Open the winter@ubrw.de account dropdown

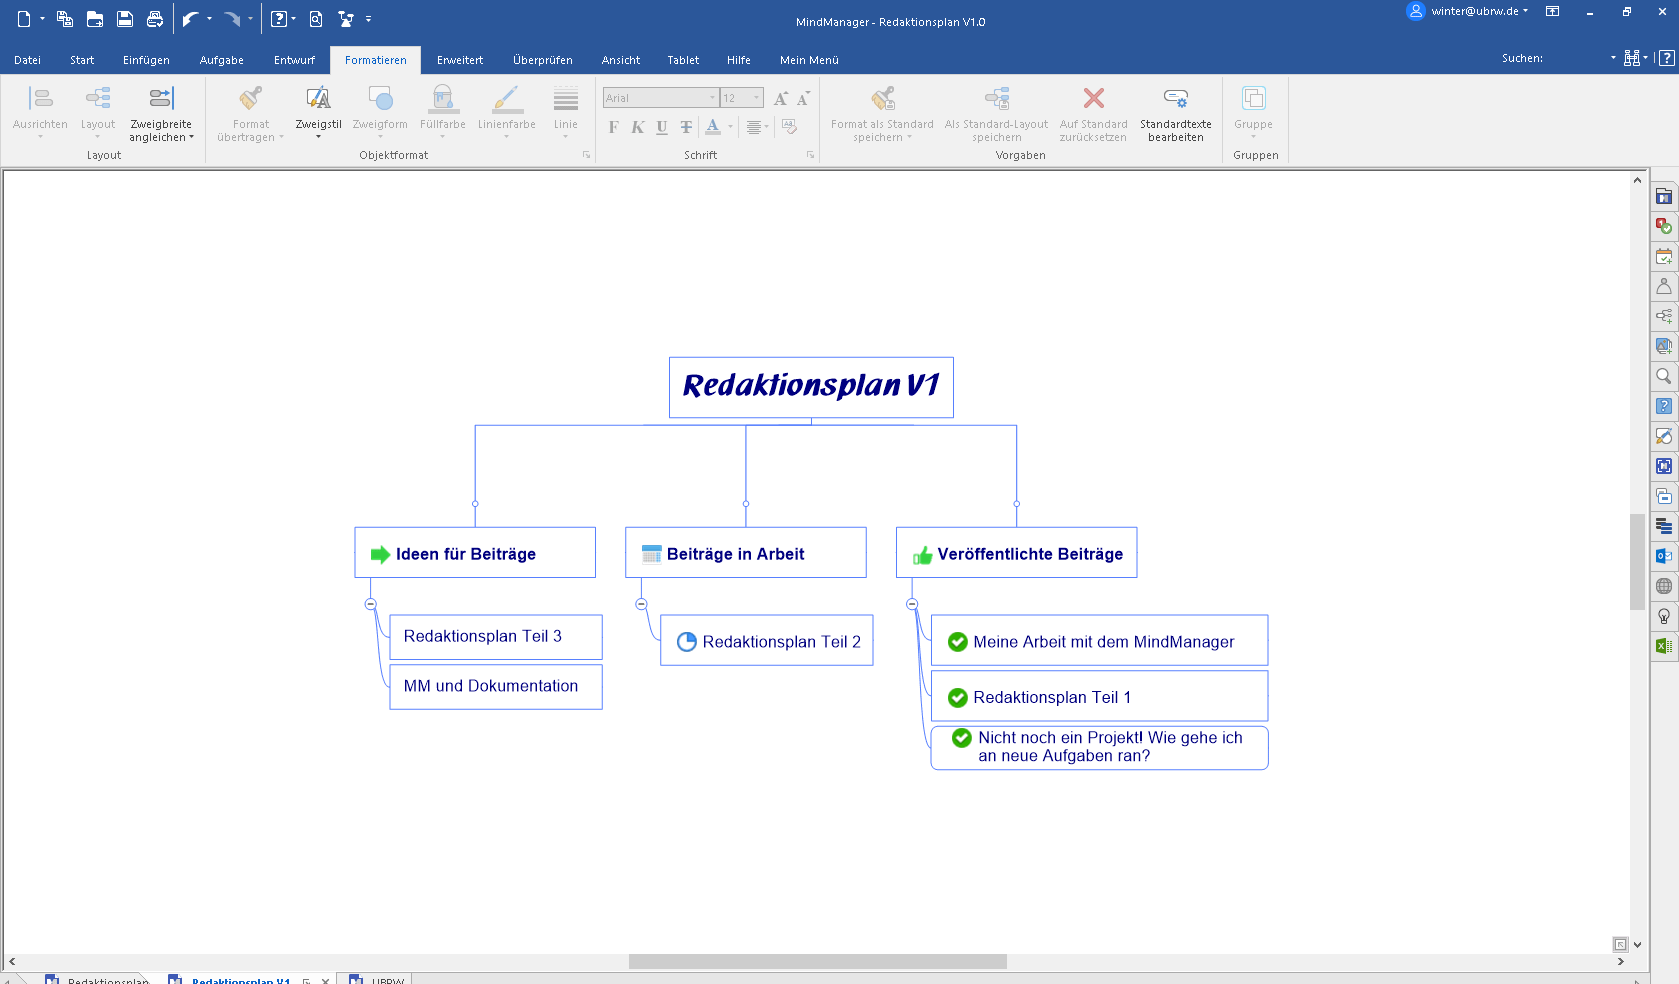(x=1526, y=11)
